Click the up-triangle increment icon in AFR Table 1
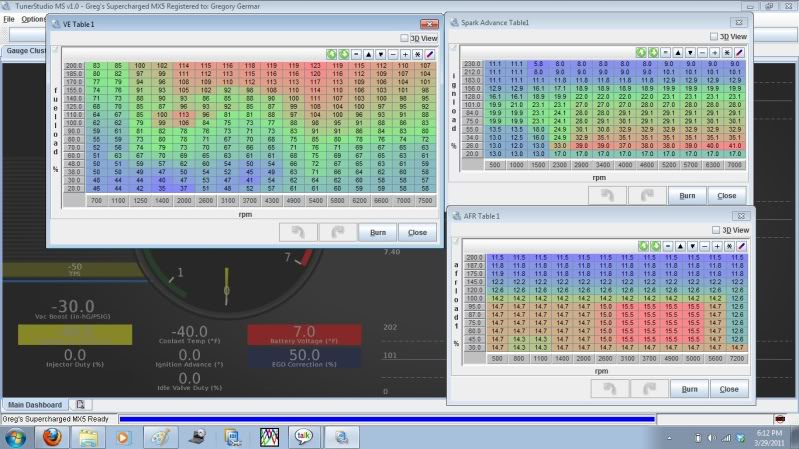The height and width of the screenshot is (449, 799). [x=680, y=246]
